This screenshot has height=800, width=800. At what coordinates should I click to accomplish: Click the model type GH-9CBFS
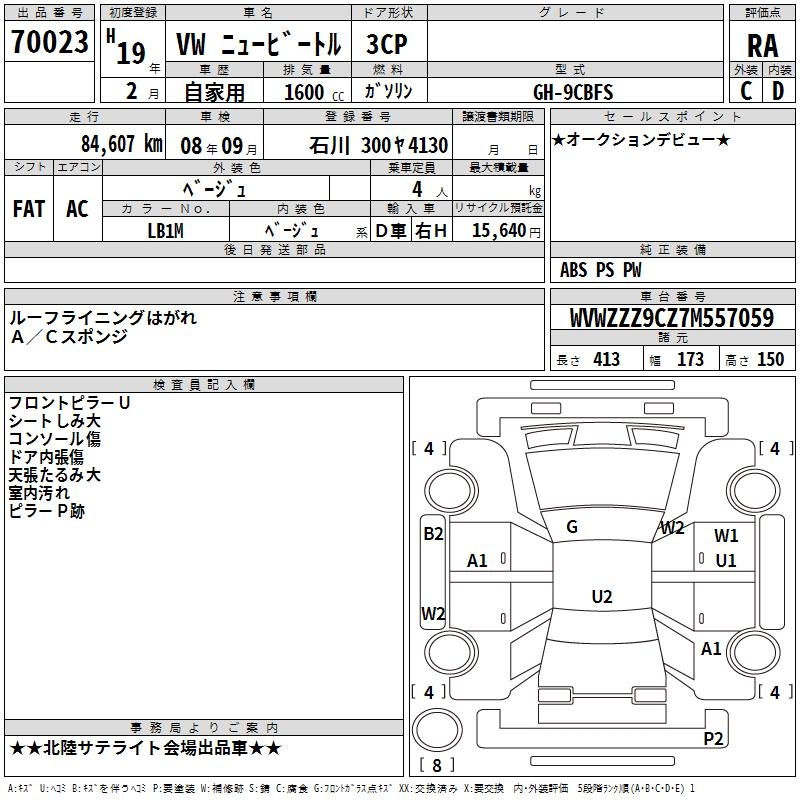tap(574, 91)
